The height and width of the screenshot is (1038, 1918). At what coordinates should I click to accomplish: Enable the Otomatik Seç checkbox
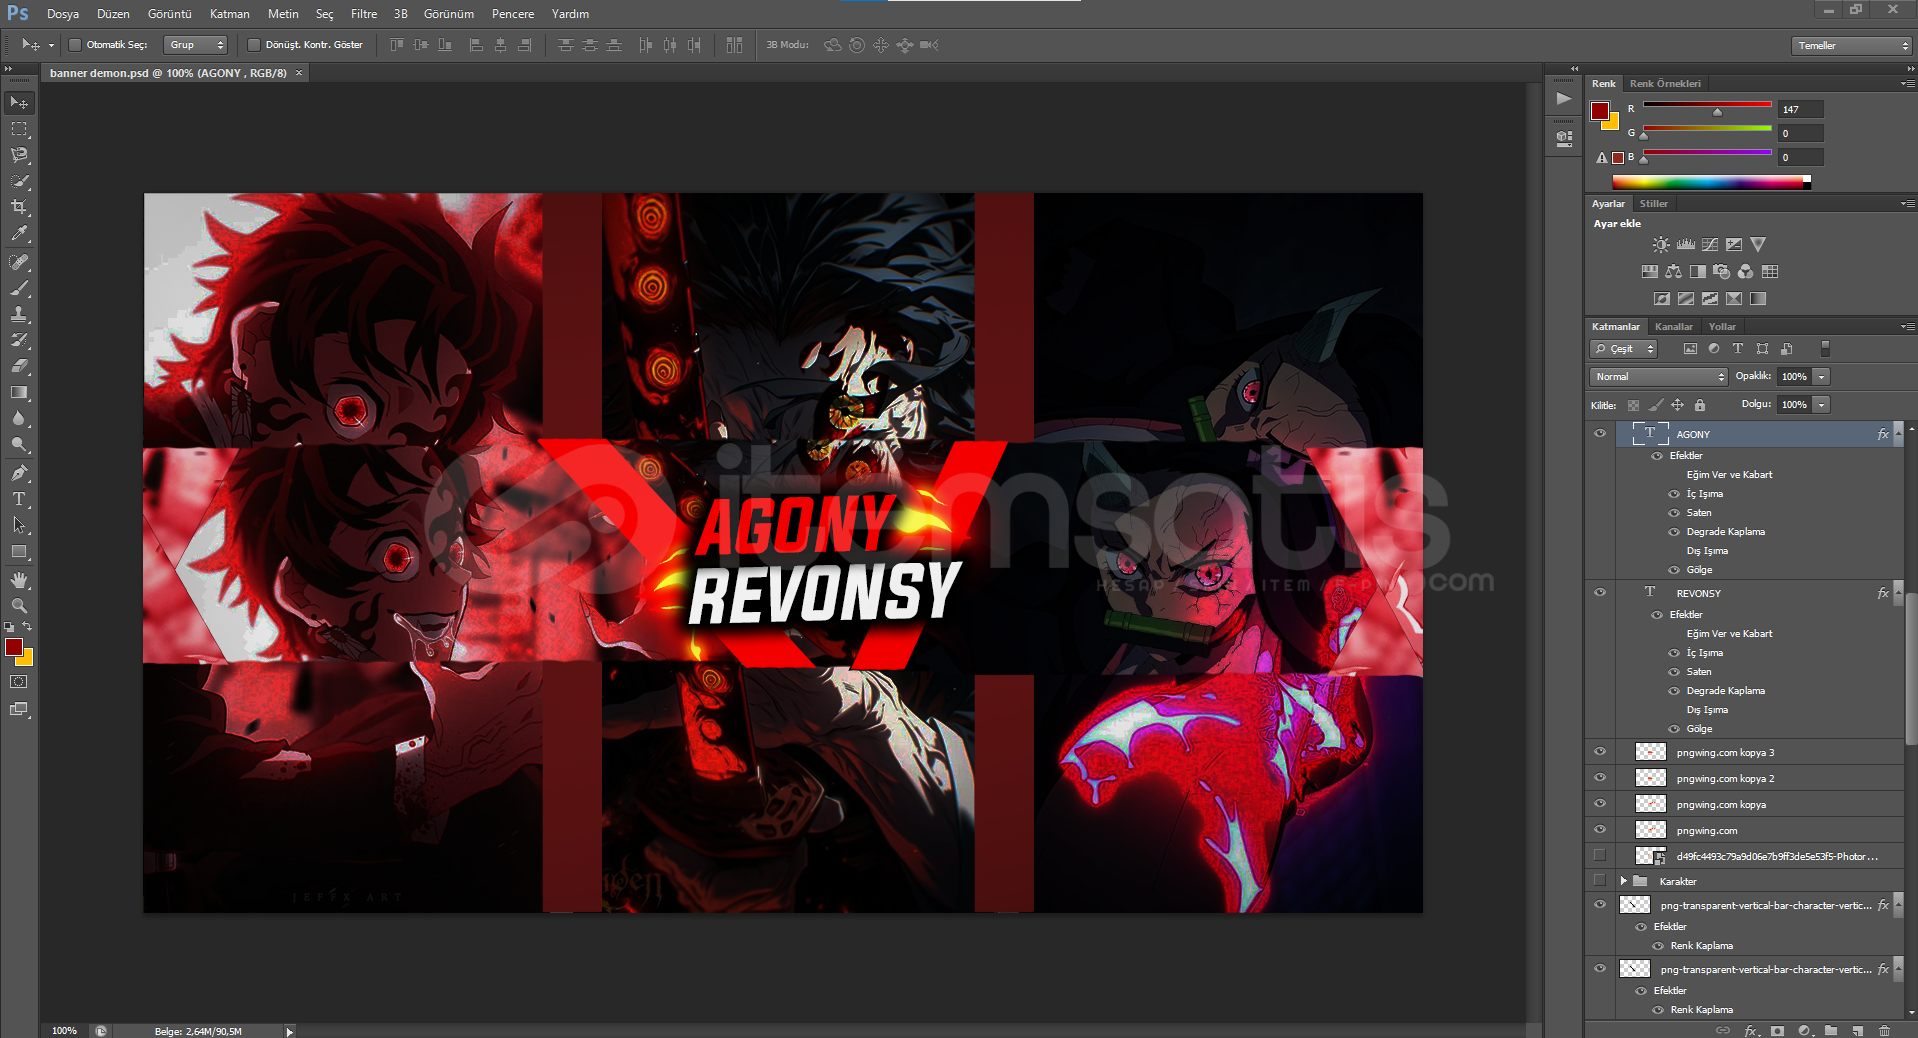tap(75, 45)
